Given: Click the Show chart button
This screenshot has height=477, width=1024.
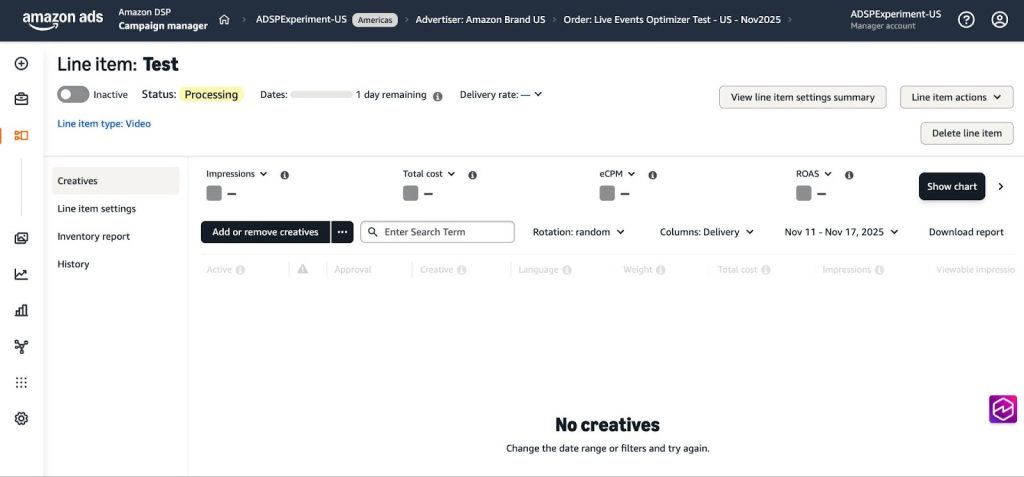Looking at the screenshot, I should (x=952, y=186).
